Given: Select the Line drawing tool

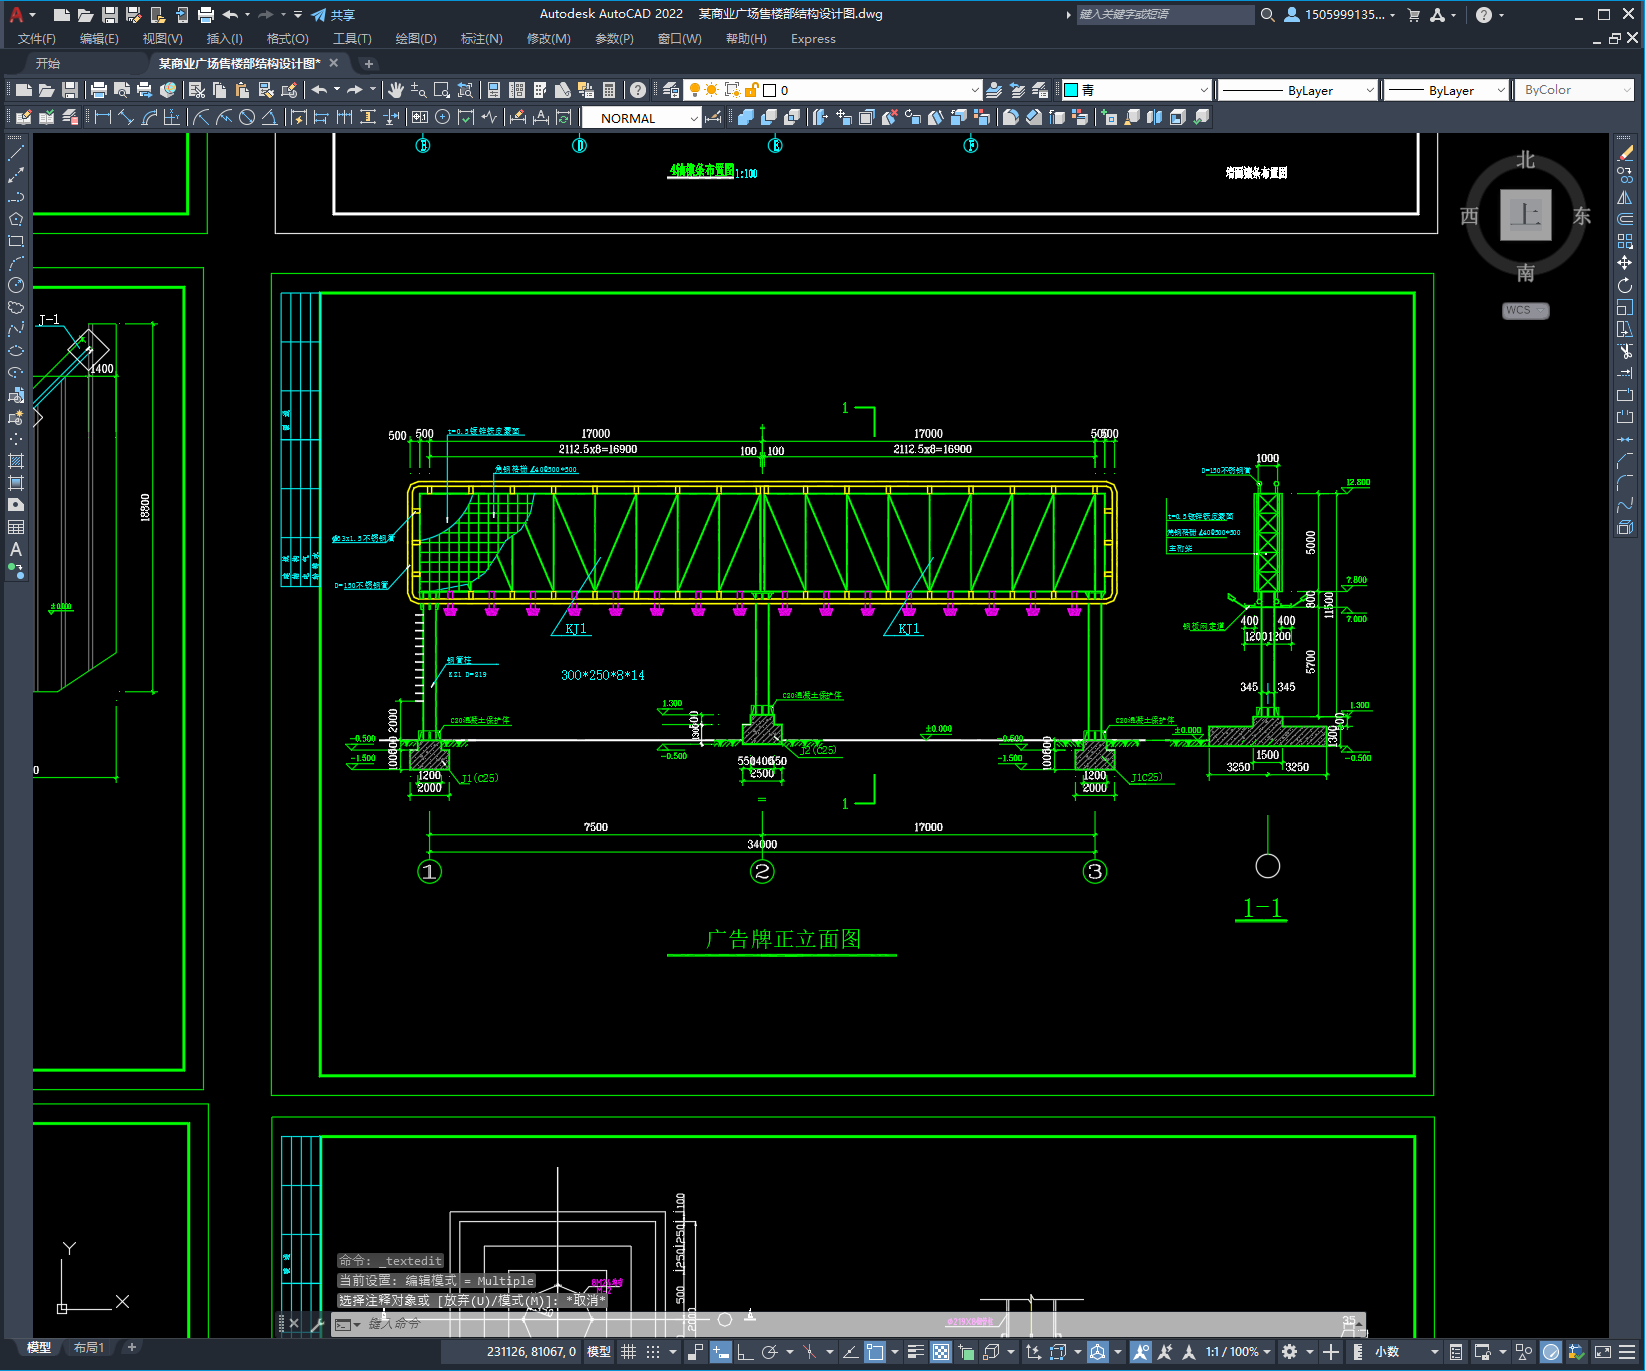Looking at the screenshot, I should 16,154.
